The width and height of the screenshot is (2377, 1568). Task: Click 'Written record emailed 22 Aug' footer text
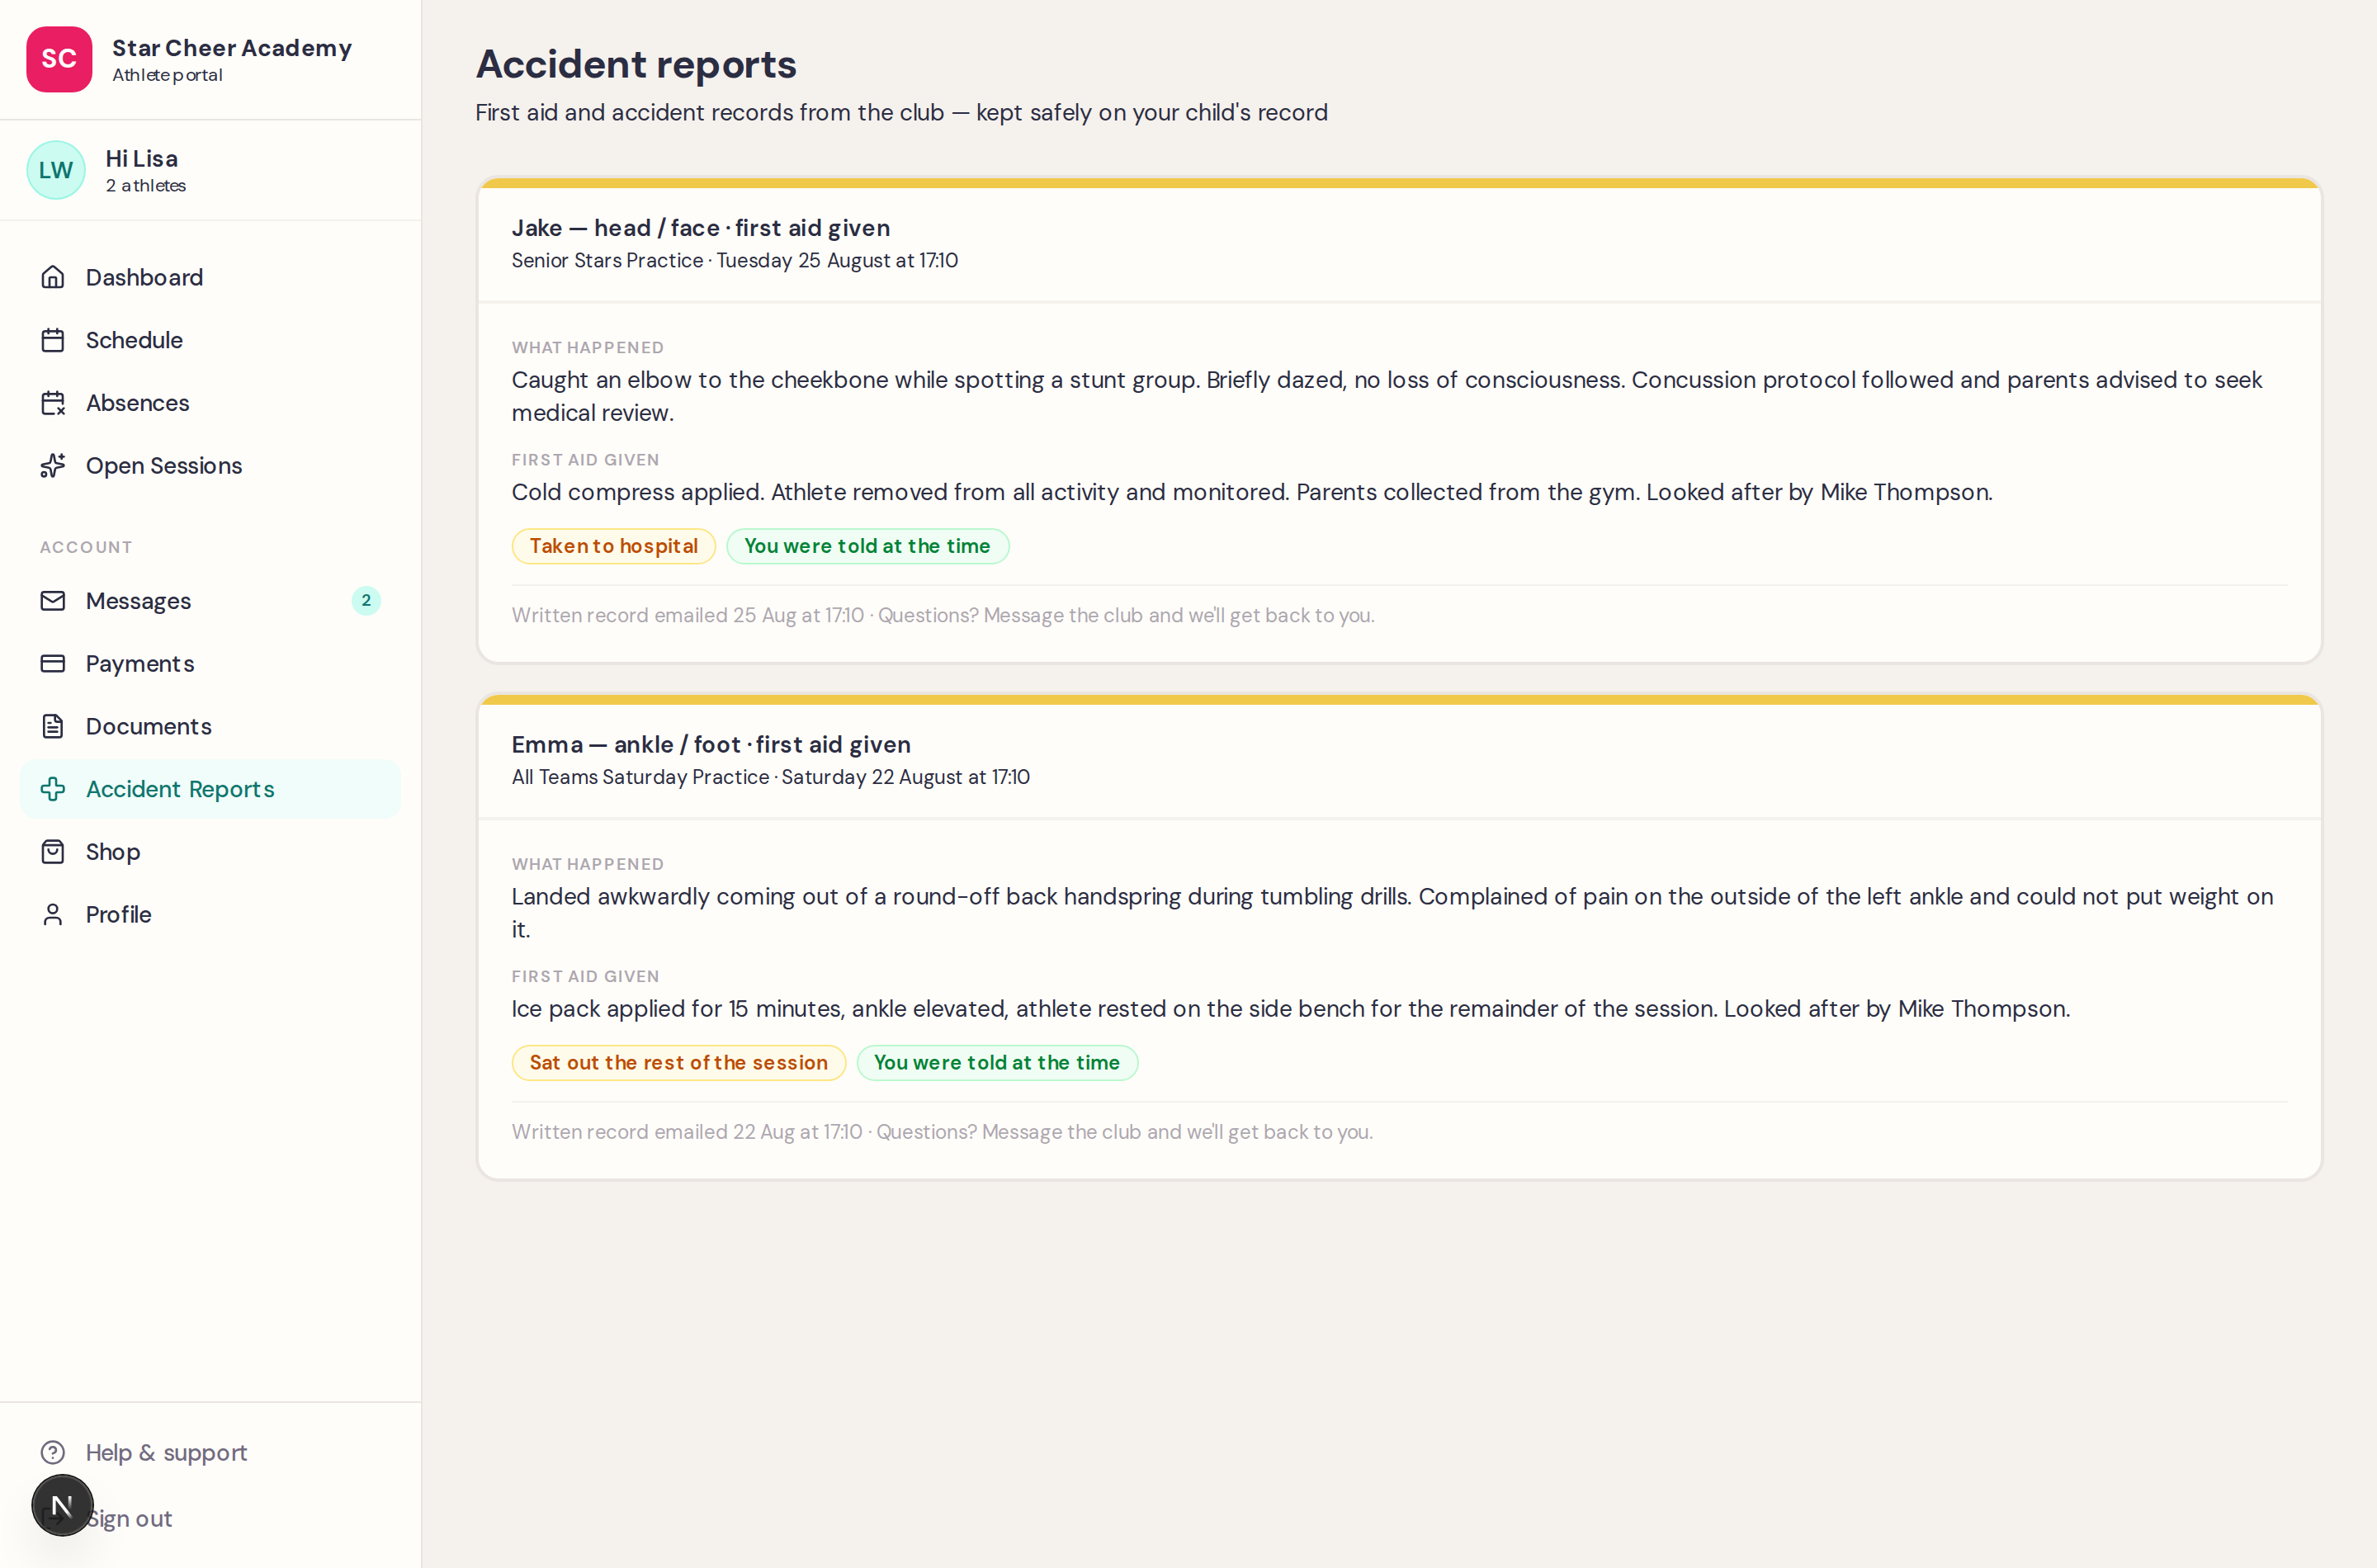942,1132
